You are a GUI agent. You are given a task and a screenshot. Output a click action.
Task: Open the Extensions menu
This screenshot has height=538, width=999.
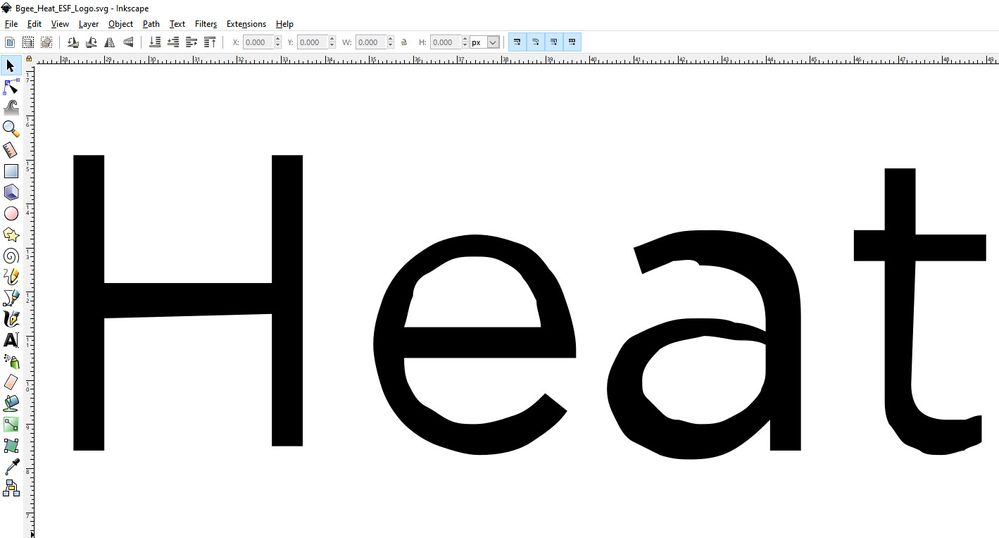point(246,24)
